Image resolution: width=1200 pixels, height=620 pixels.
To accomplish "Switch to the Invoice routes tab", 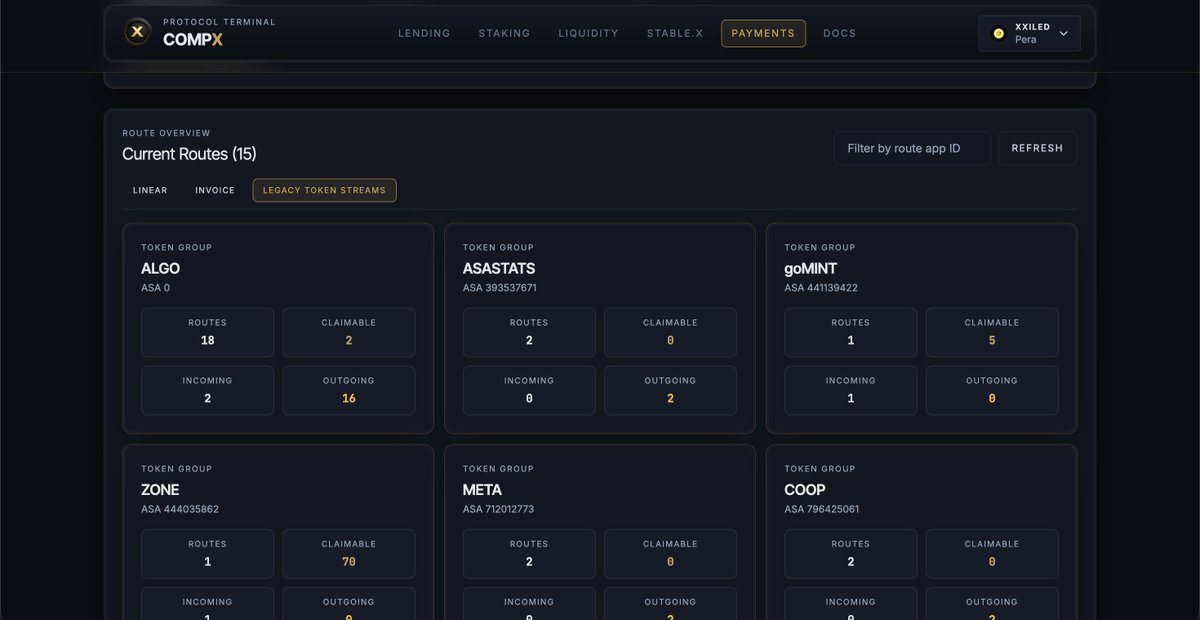I will 215,190.
